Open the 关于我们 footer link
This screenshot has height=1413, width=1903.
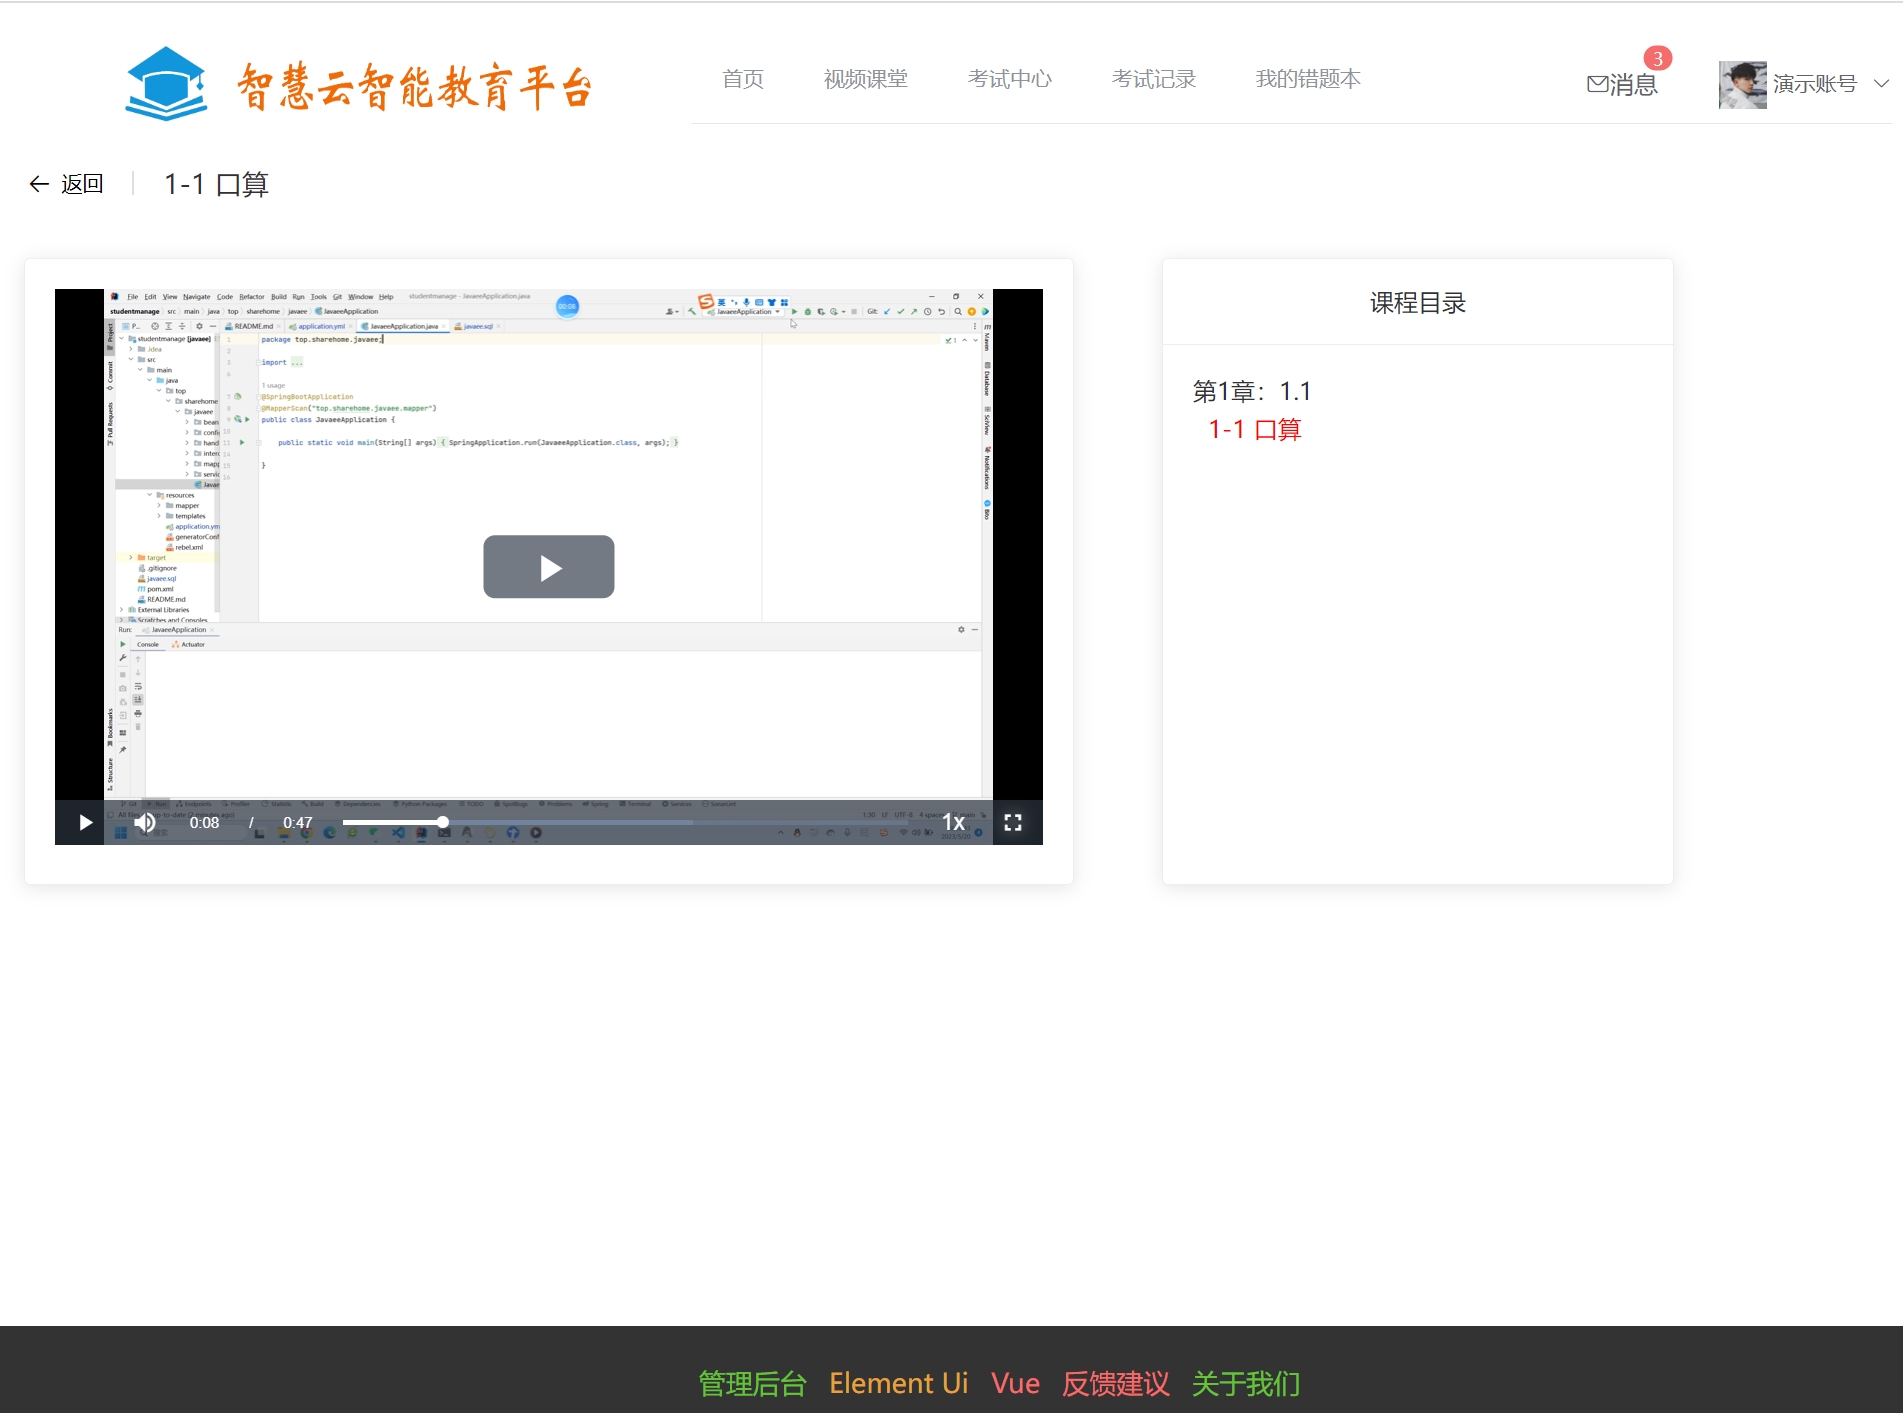1246,1384
